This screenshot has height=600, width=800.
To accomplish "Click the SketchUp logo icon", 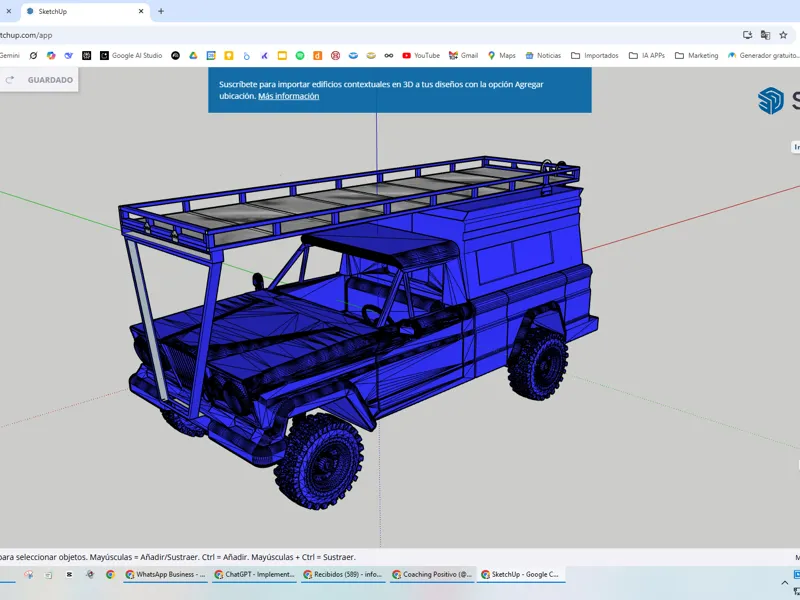I will tap(770, 101).
